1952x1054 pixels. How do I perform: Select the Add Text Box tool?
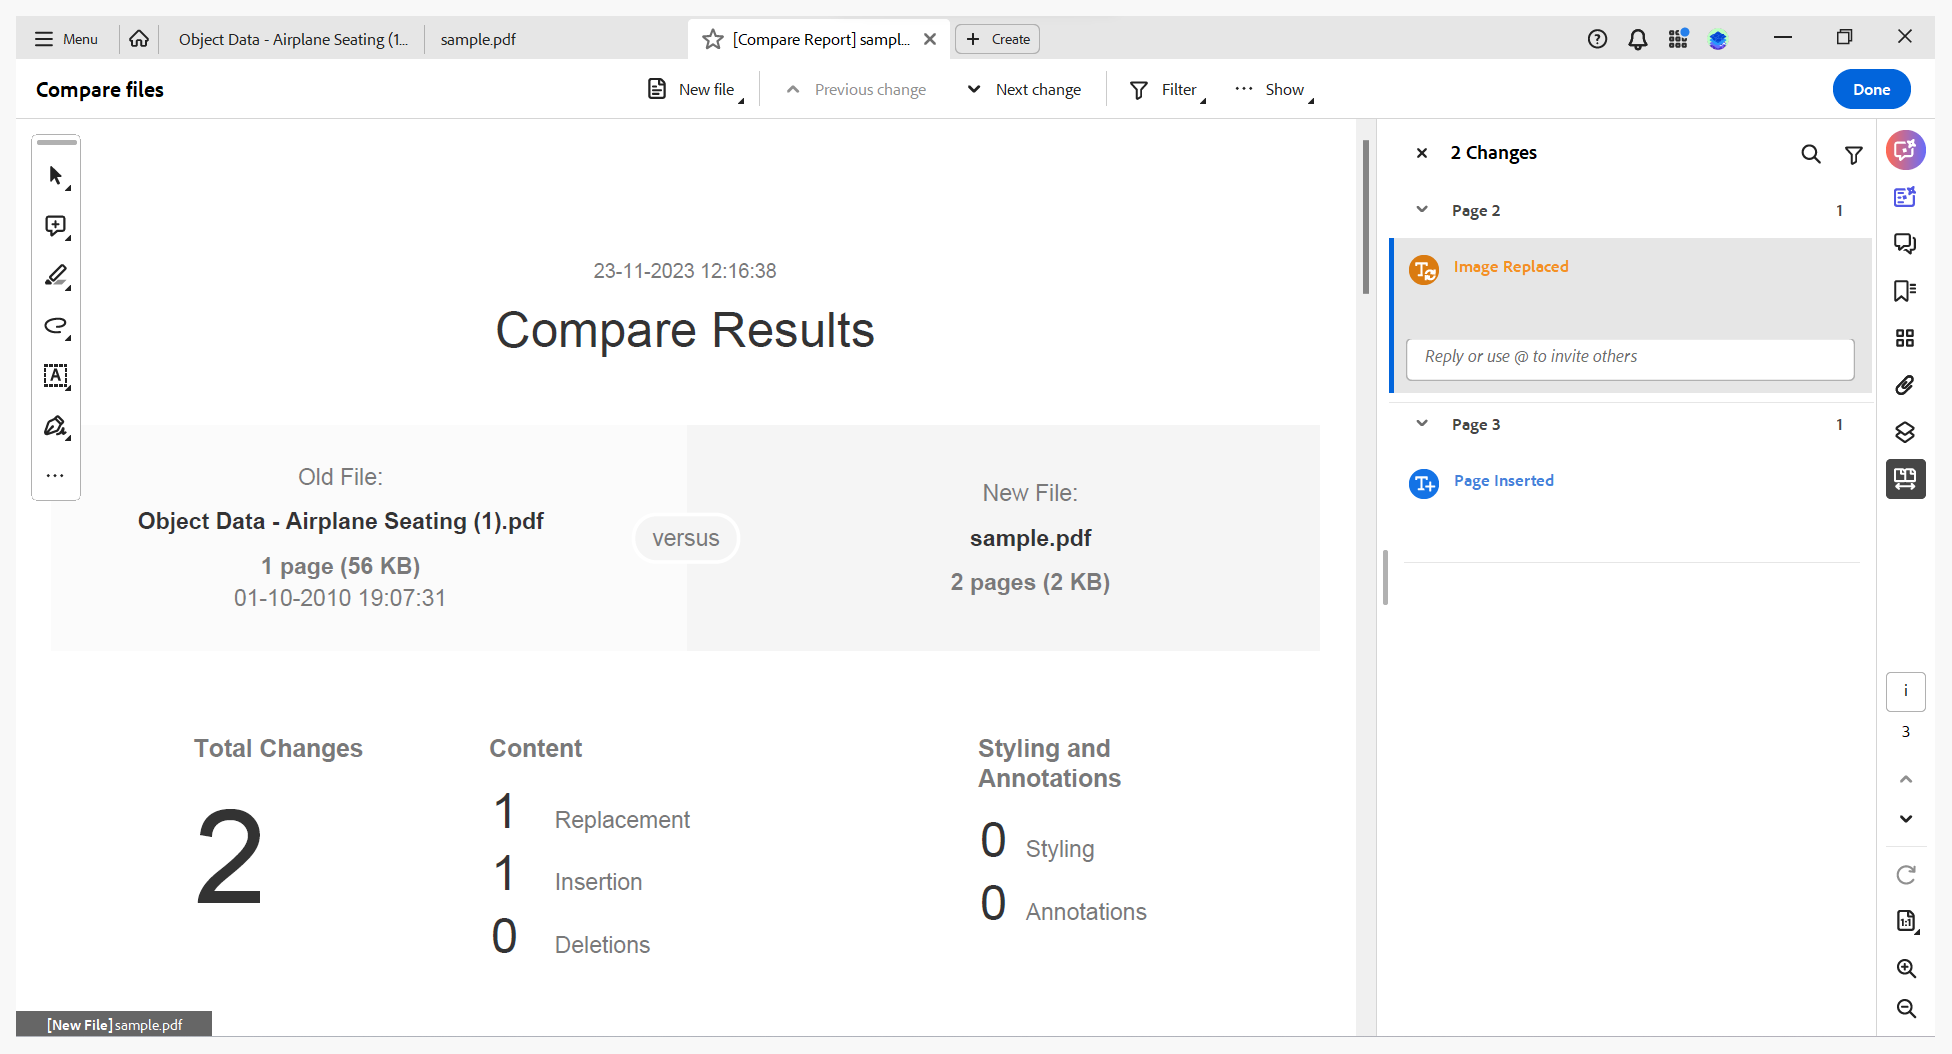tap(56, 377)
